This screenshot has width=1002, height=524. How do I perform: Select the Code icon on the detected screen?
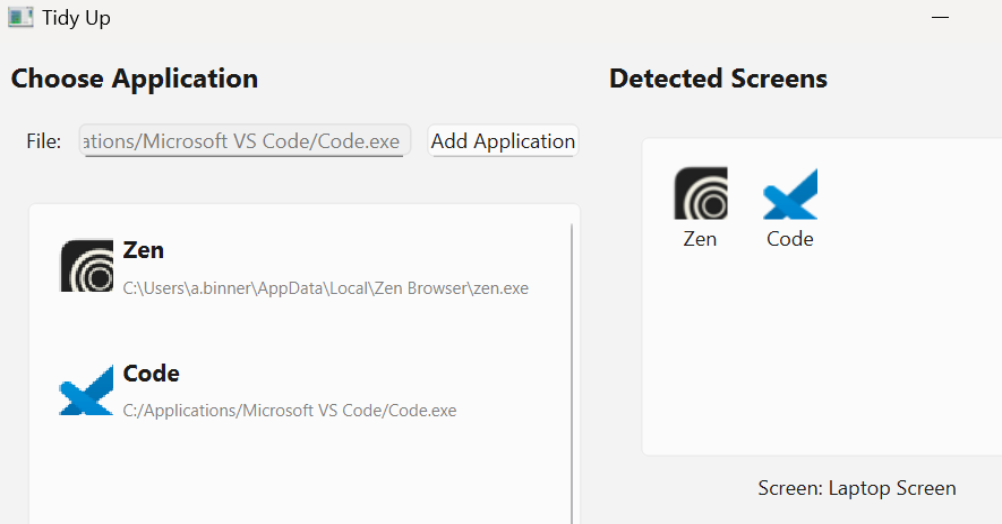click(x=790, y=194)
